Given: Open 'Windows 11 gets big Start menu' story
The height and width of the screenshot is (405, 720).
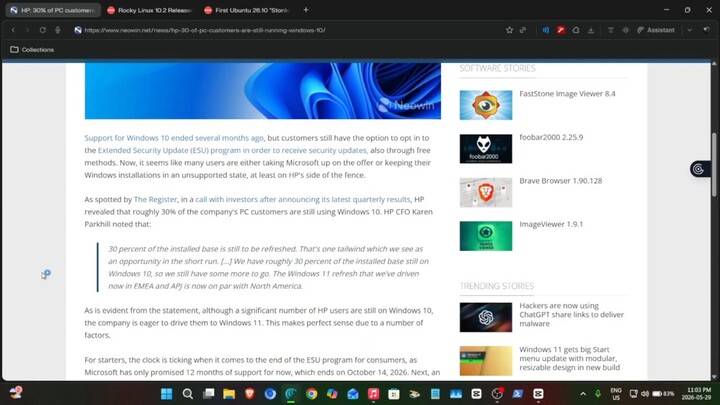Looking at the screenshot, I should [569, 359].
